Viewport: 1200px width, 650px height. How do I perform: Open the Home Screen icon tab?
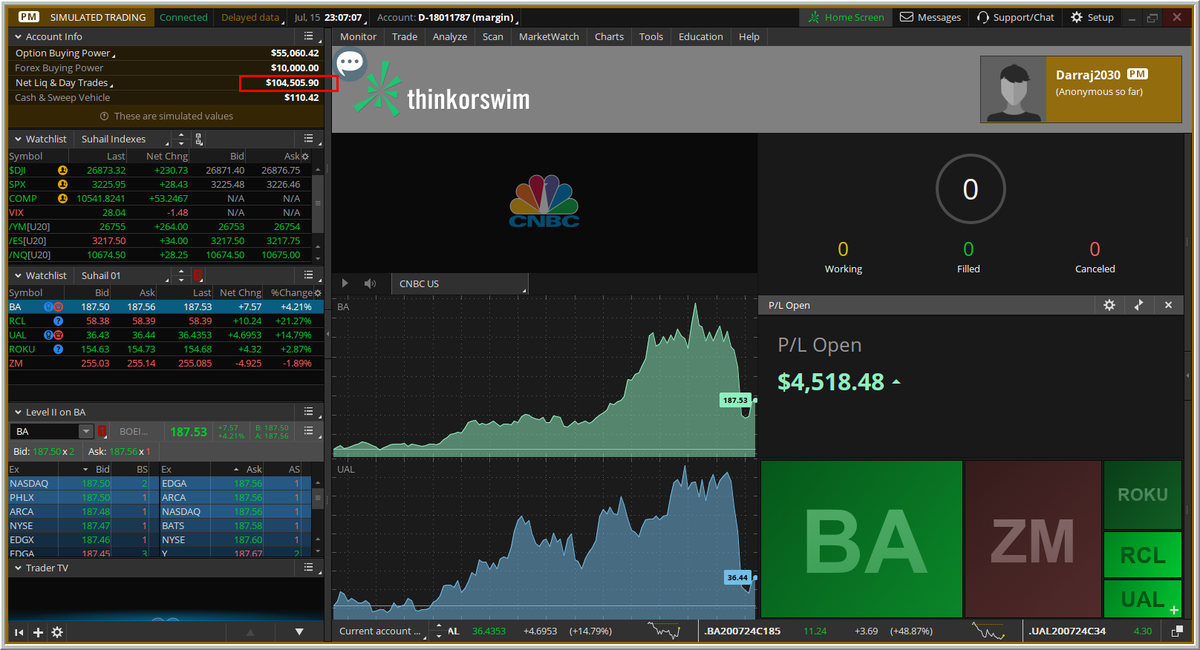[x=846, y=17]
